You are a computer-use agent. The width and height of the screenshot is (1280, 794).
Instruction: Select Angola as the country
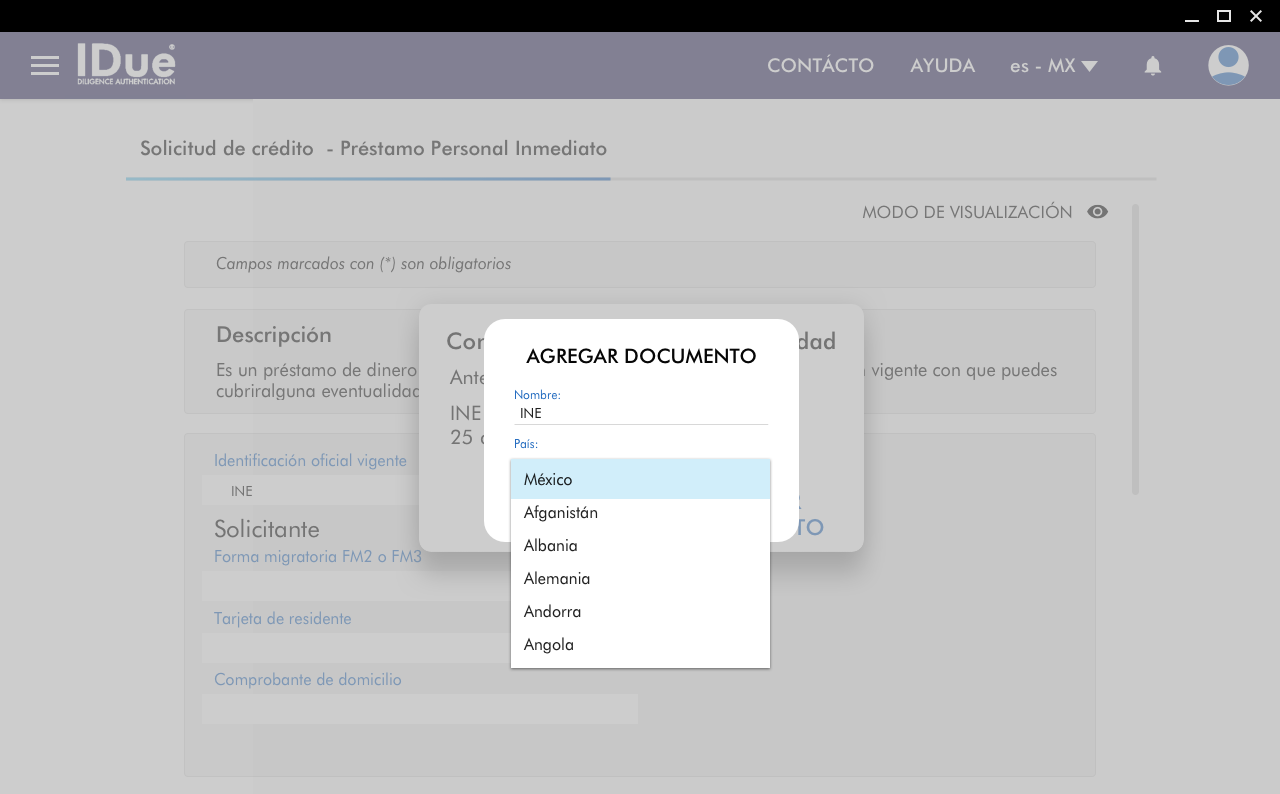(x=640, y=645)
